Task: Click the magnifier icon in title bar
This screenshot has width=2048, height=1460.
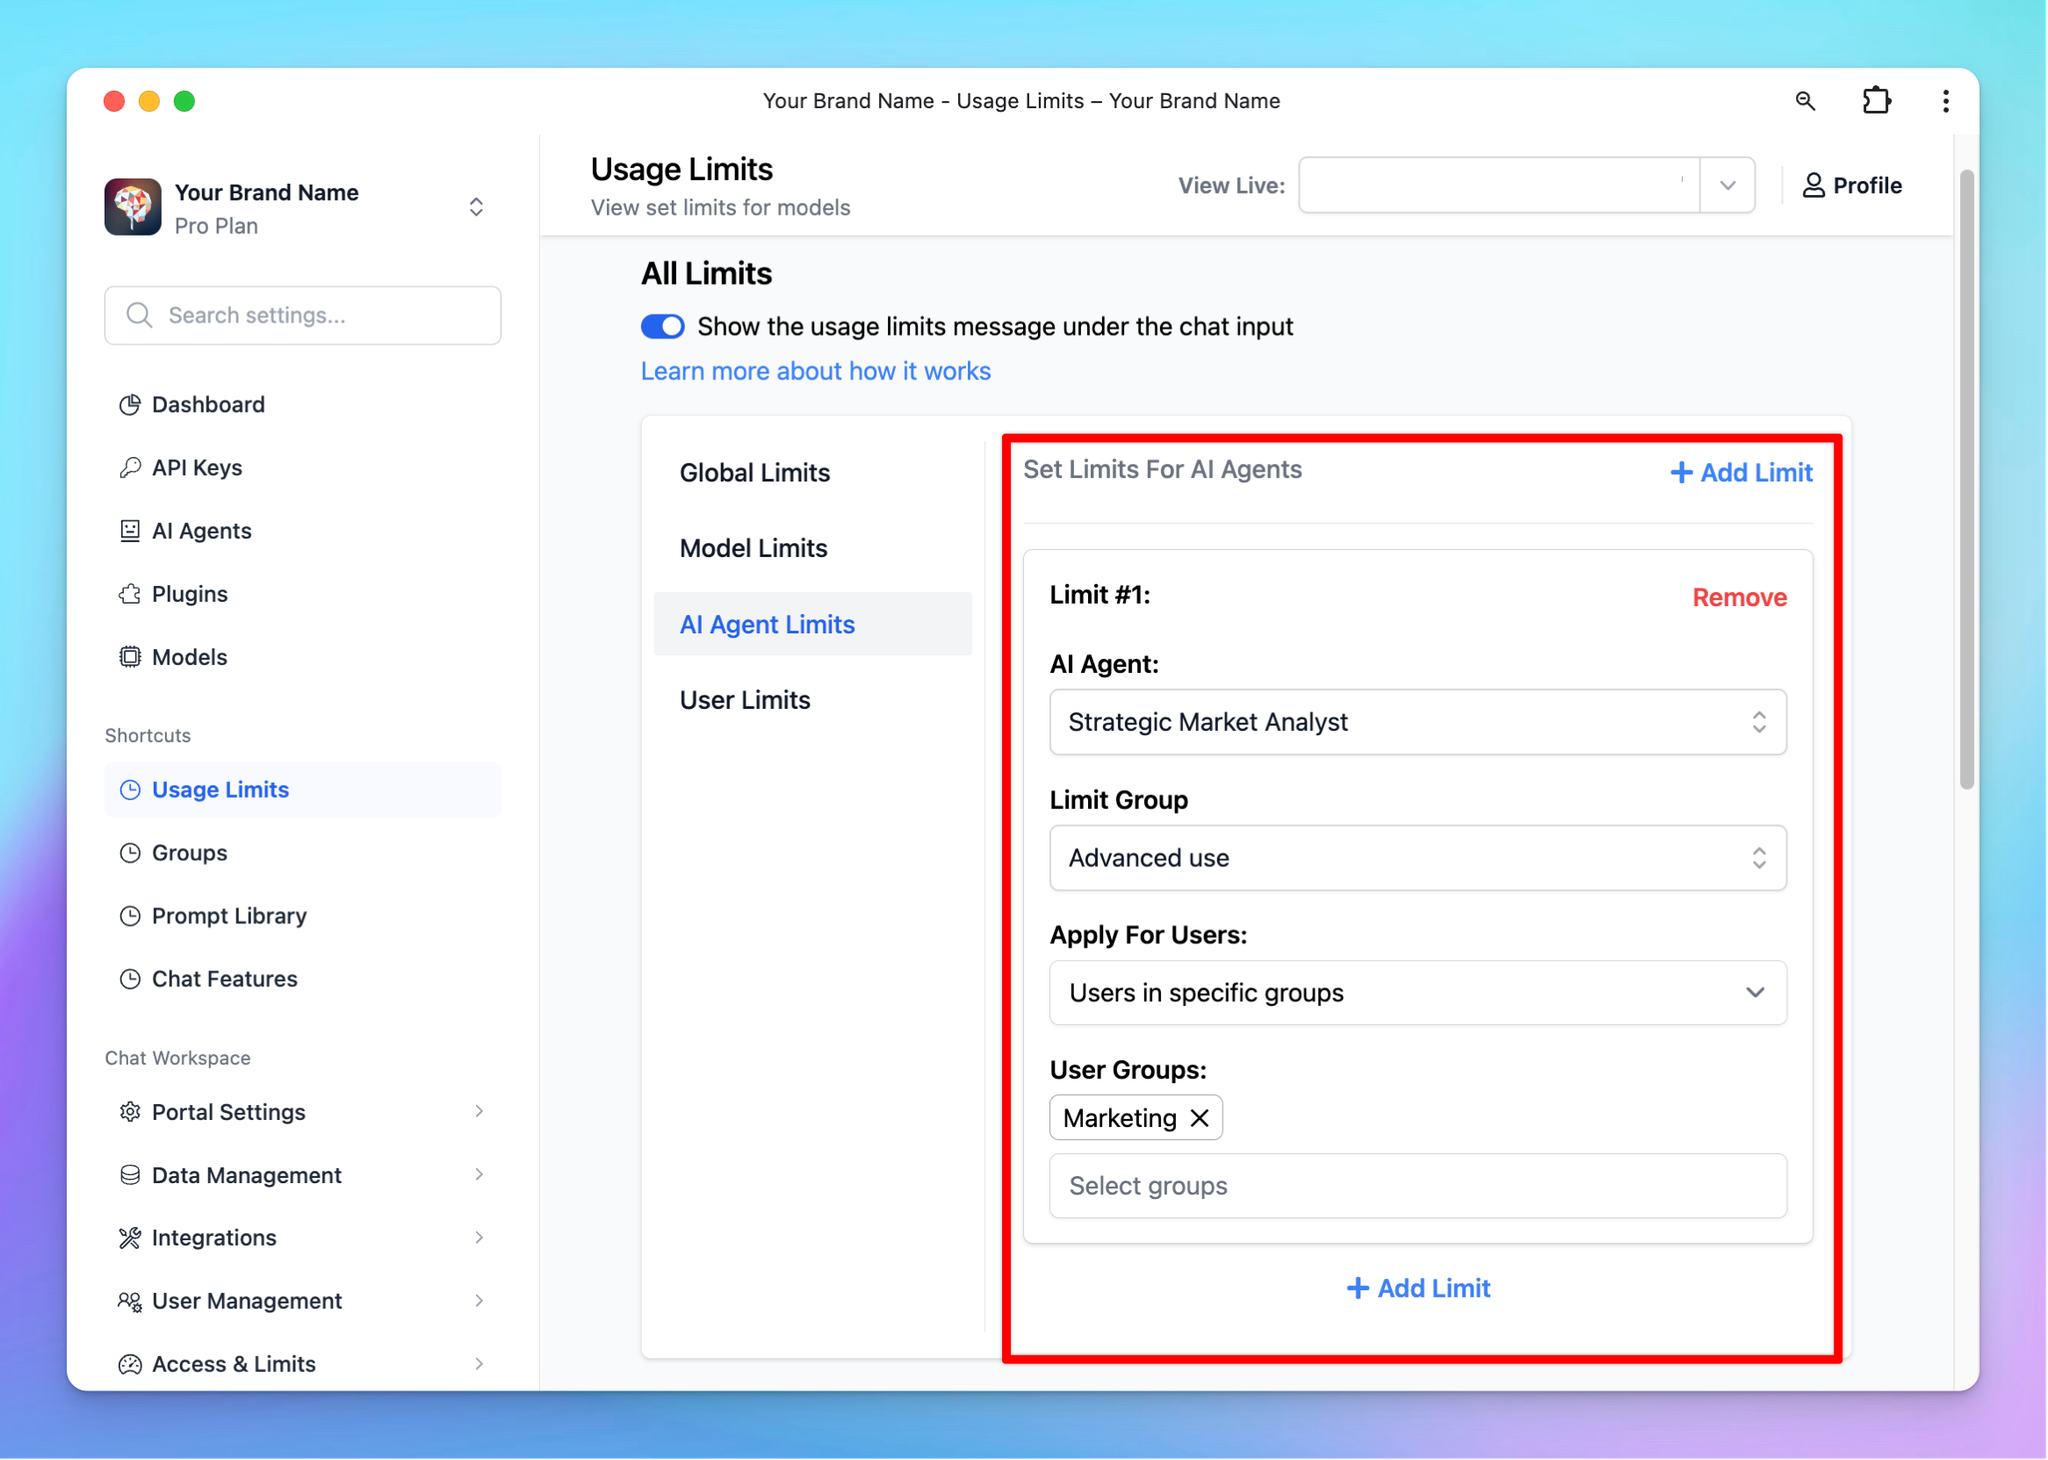Action: 1805,101
